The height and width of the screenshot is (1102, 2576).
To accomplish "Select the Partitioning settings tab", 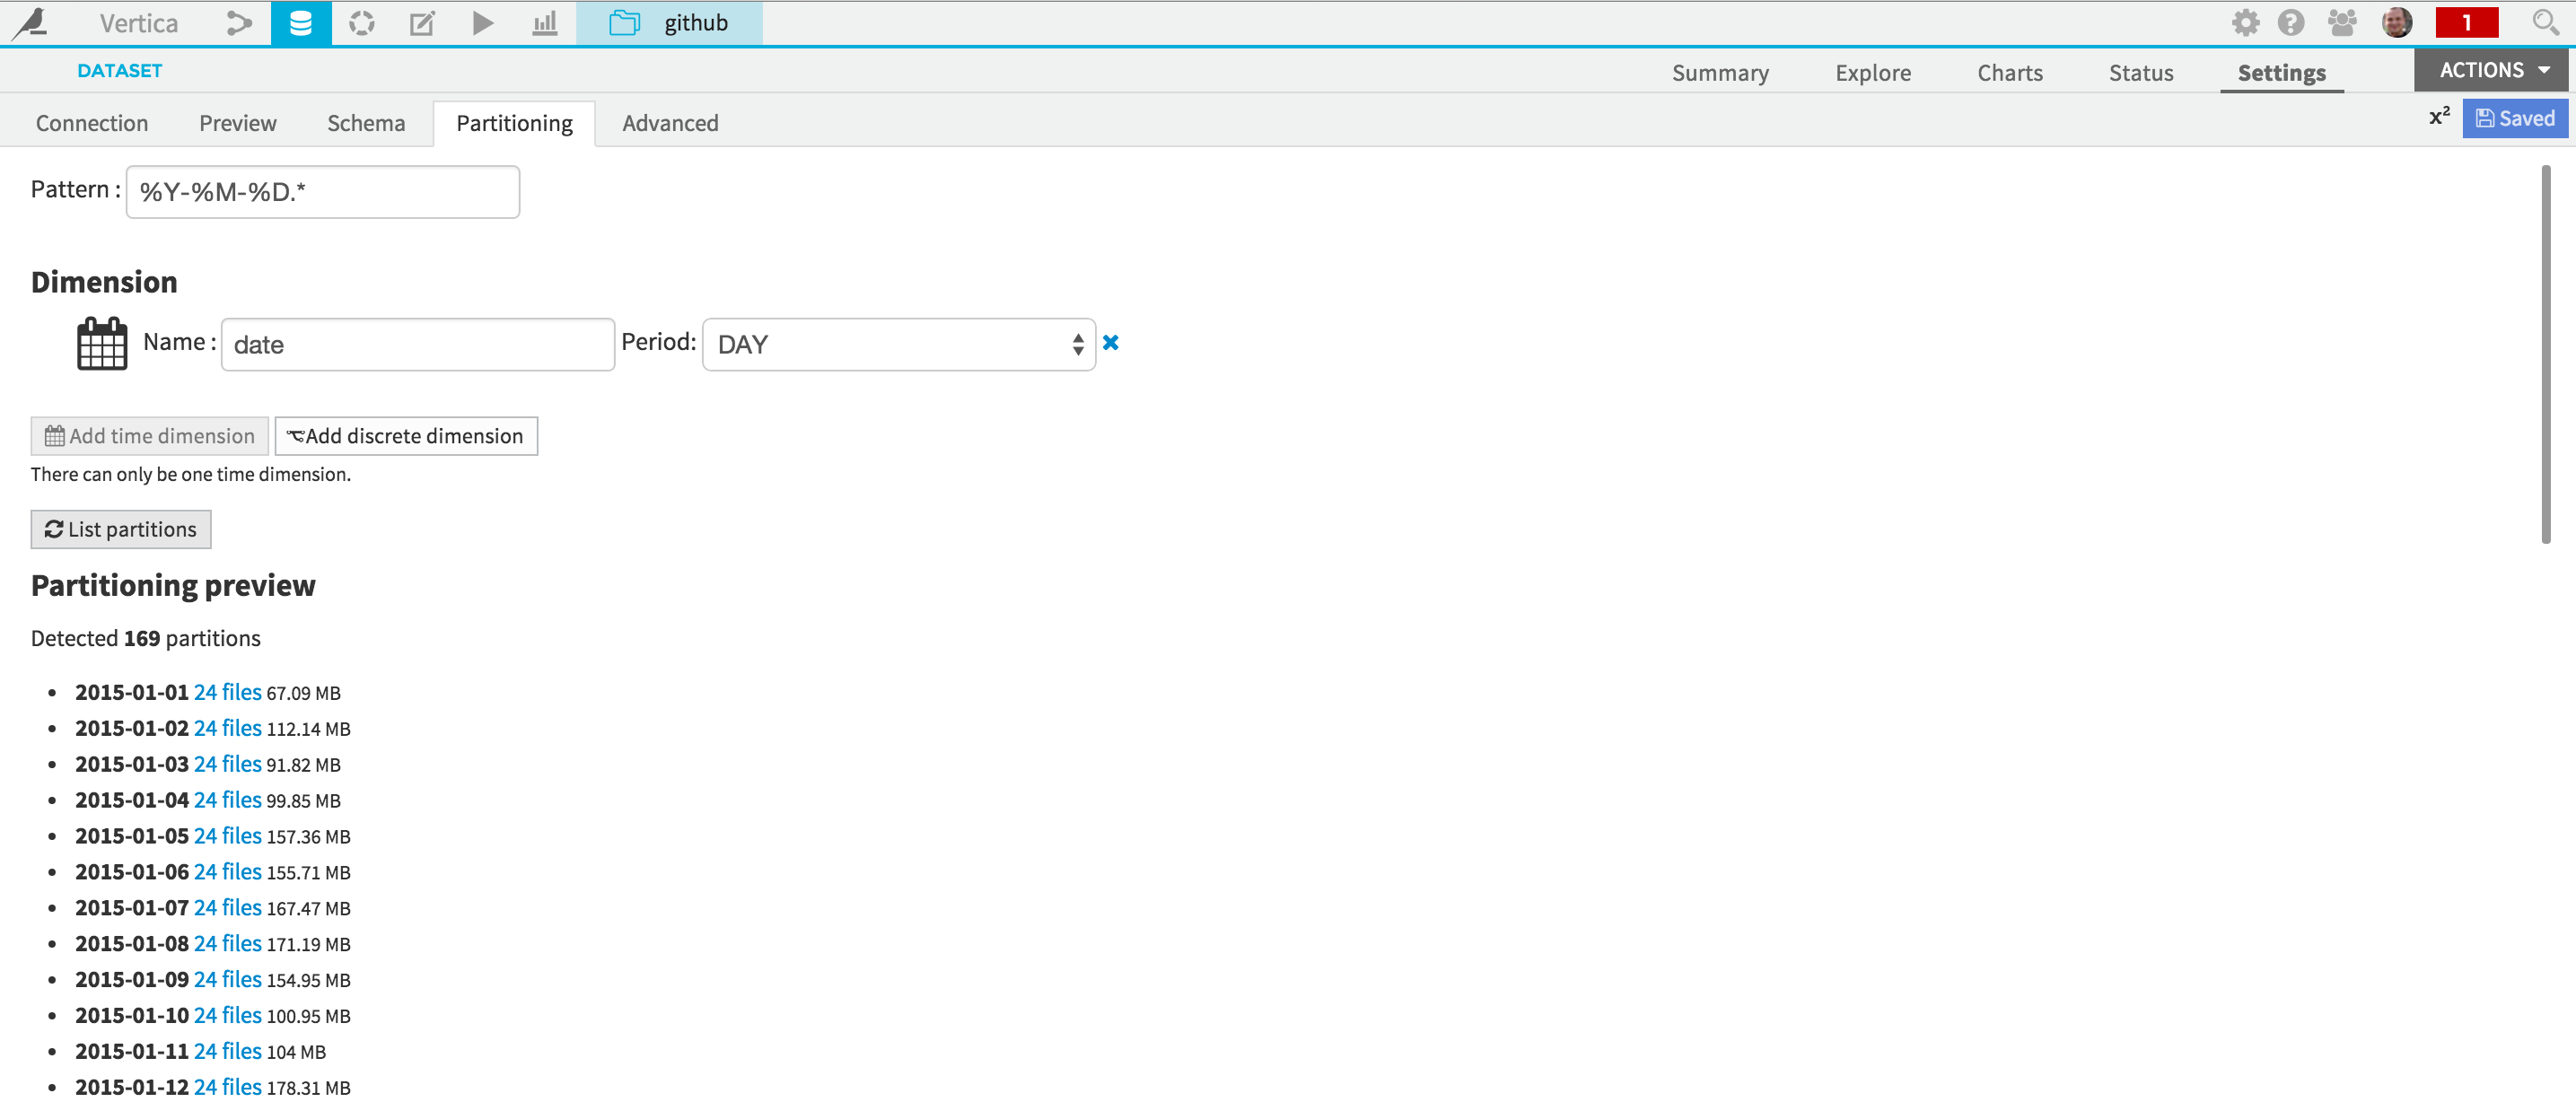I will point(514,123).
